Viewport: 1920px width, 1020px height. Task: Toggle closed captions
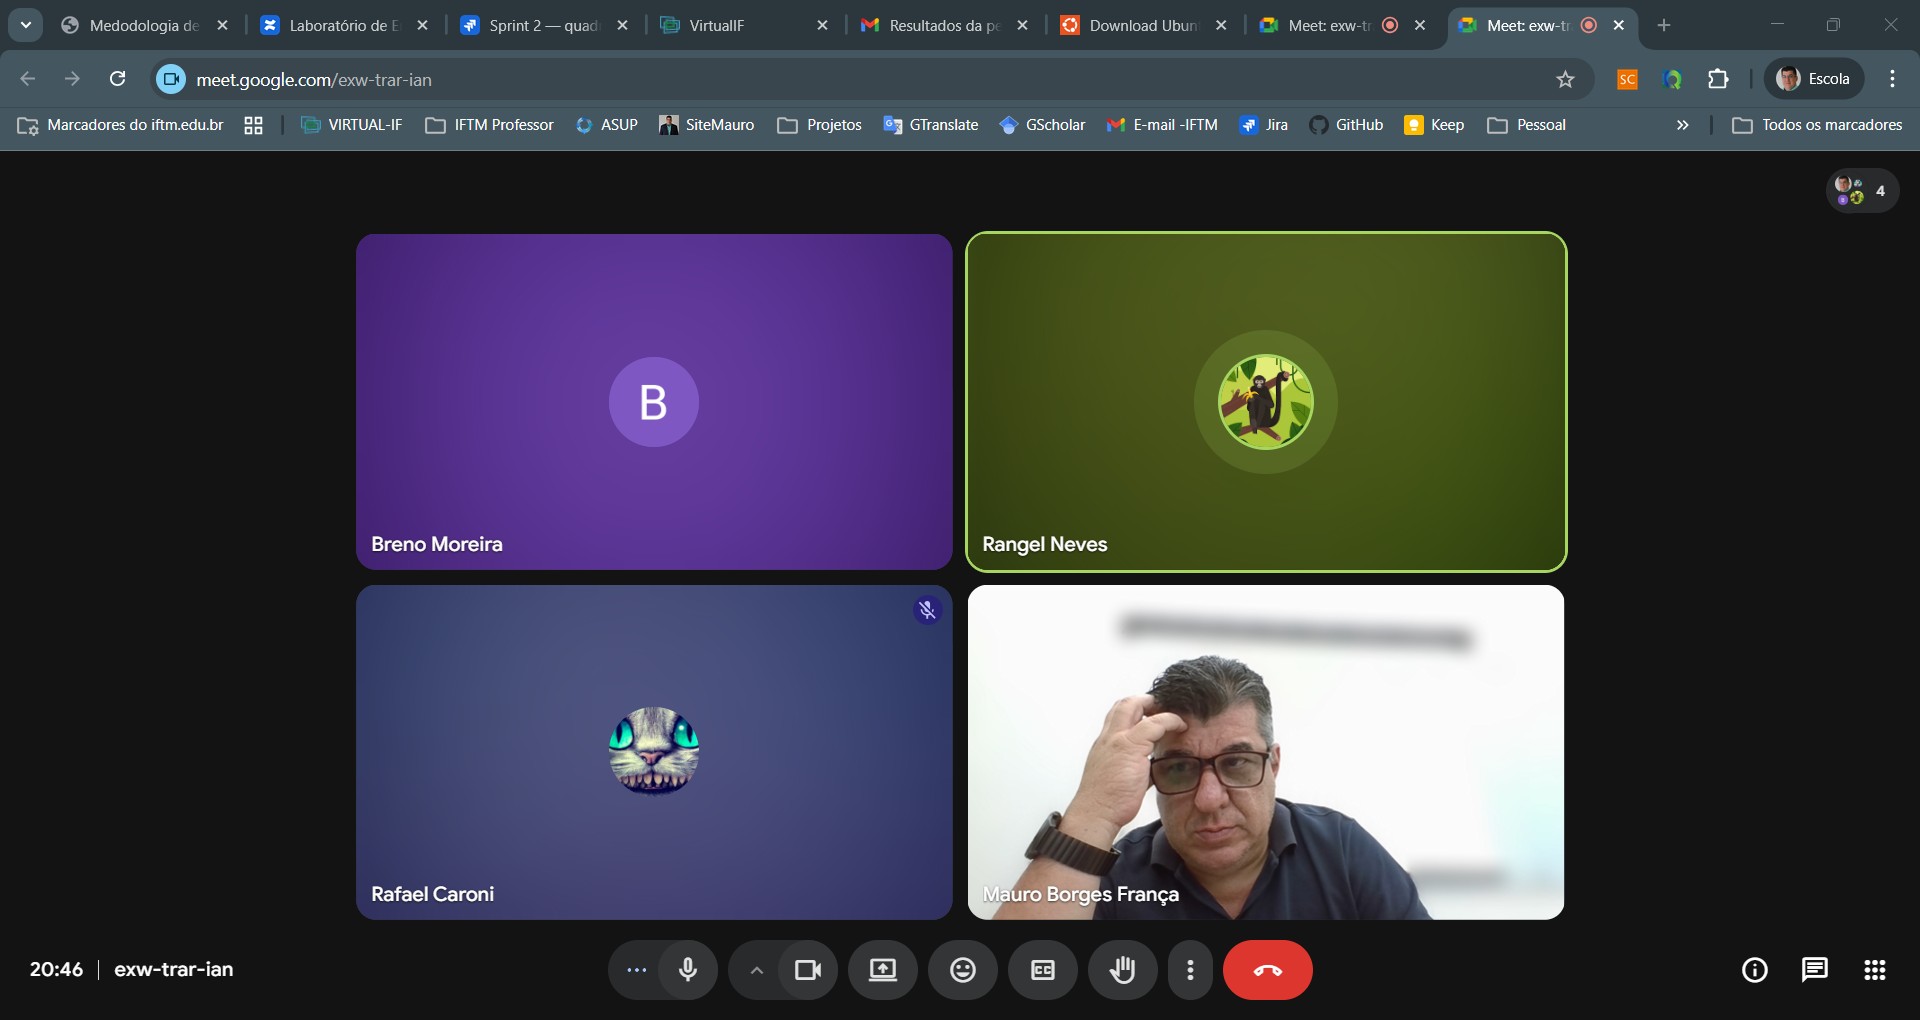(x=1043, y=970)
